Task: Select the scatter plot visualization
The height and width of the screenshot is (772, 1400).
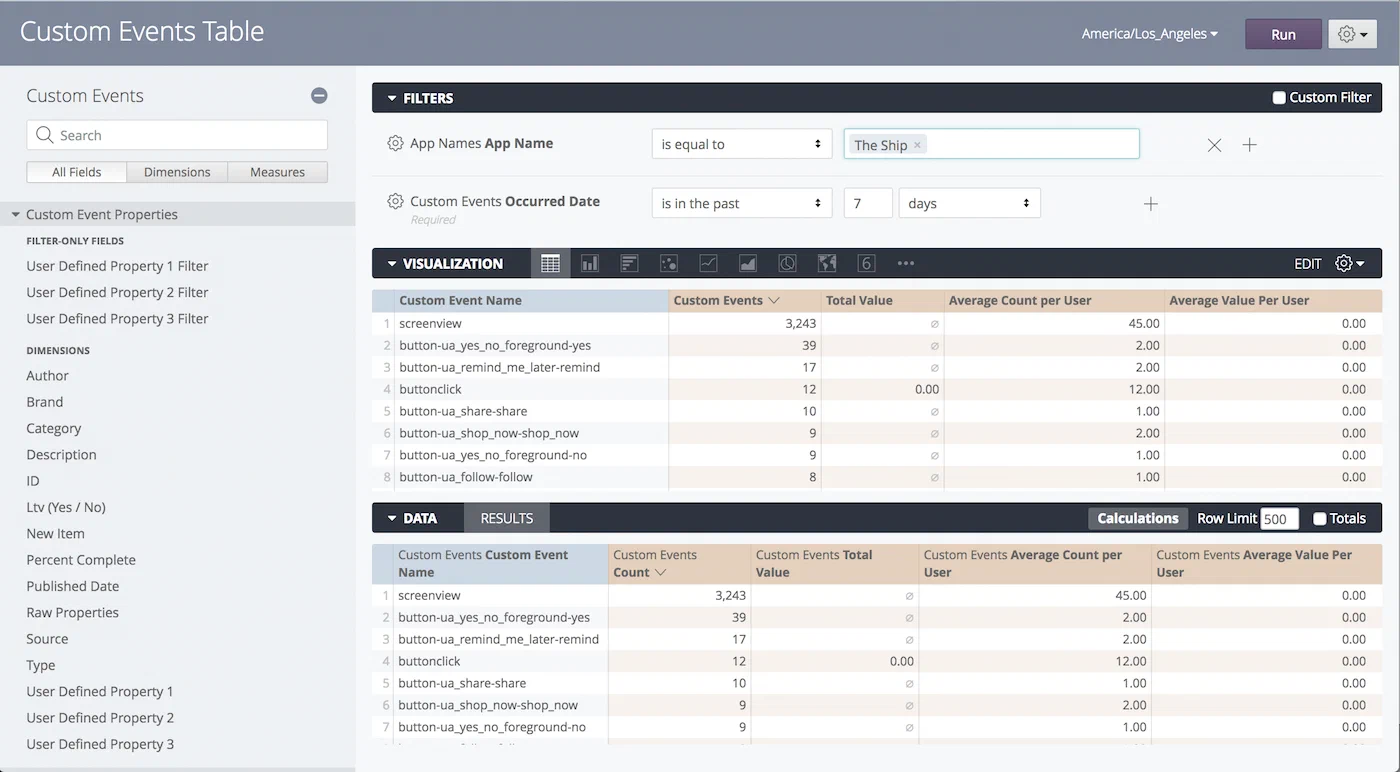Action: coord(669,263)
